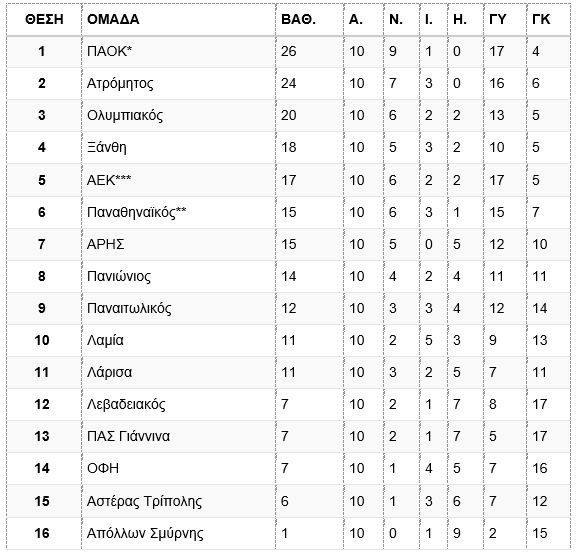Select the ΠΑΟΚ* team name

pos(109,51)
